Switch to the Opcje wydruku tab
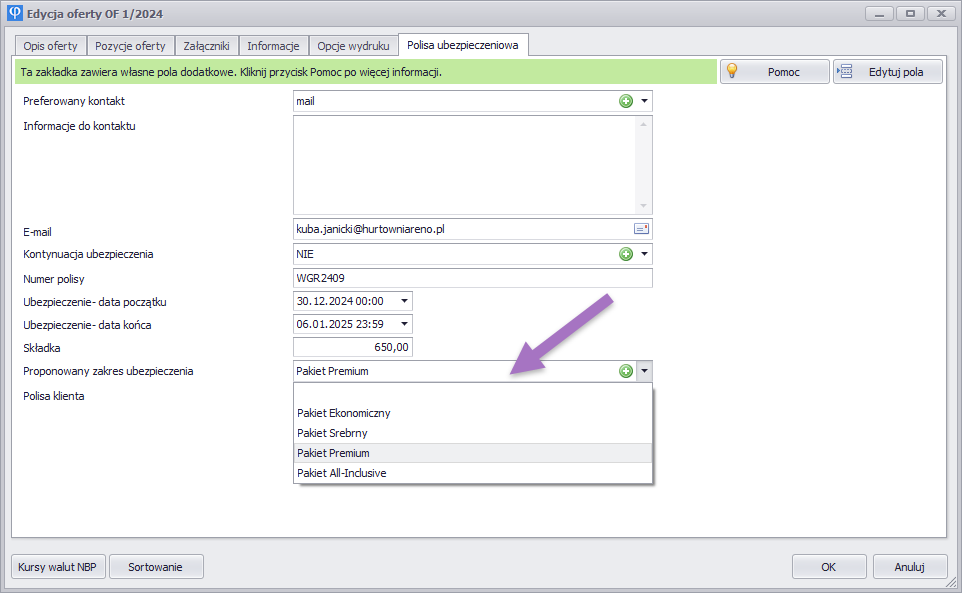Screen dimensions: 962x593 tap(353, 46)
